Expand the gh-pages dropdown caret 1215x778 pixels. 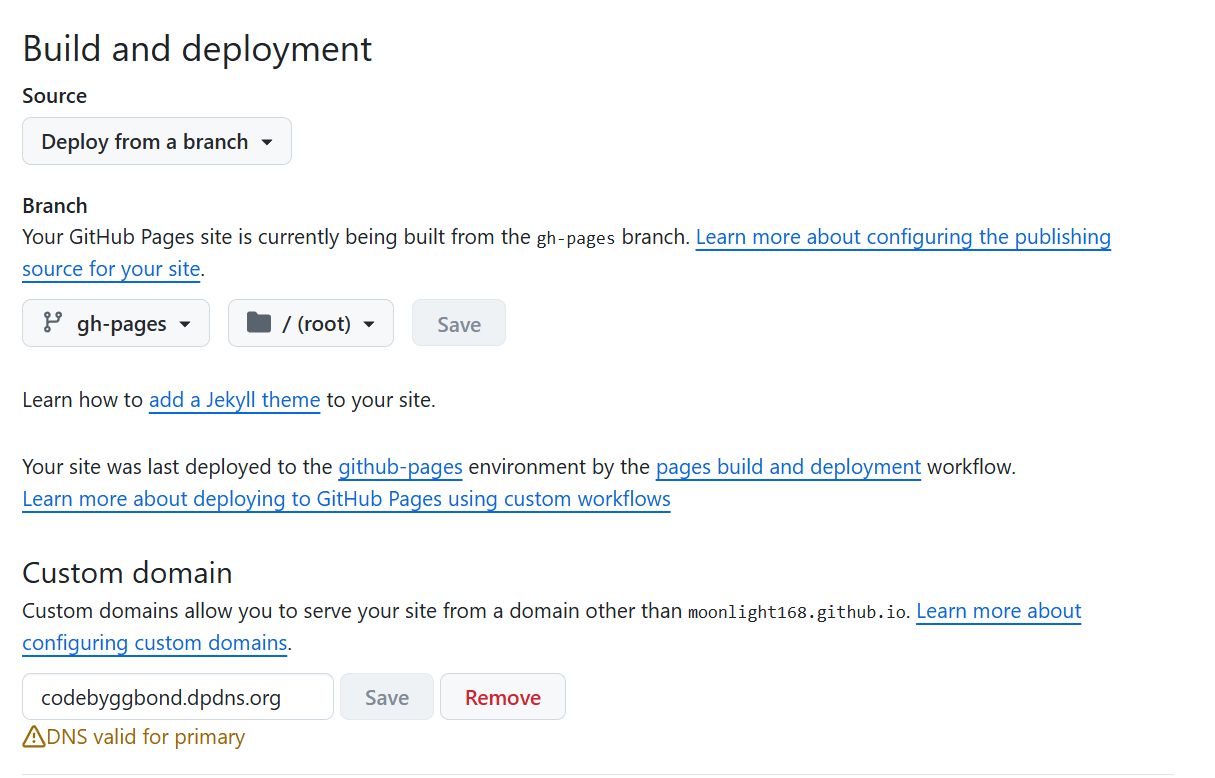[185, 324]
